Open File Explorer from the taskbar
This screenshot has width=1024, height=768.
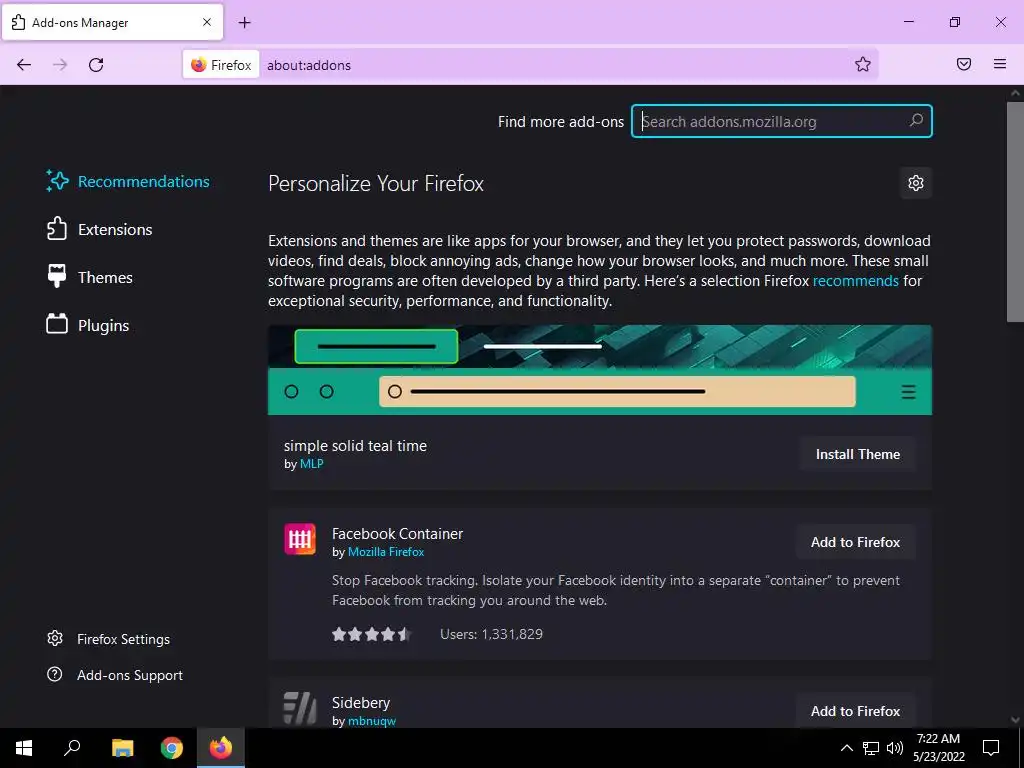point(122,748)
